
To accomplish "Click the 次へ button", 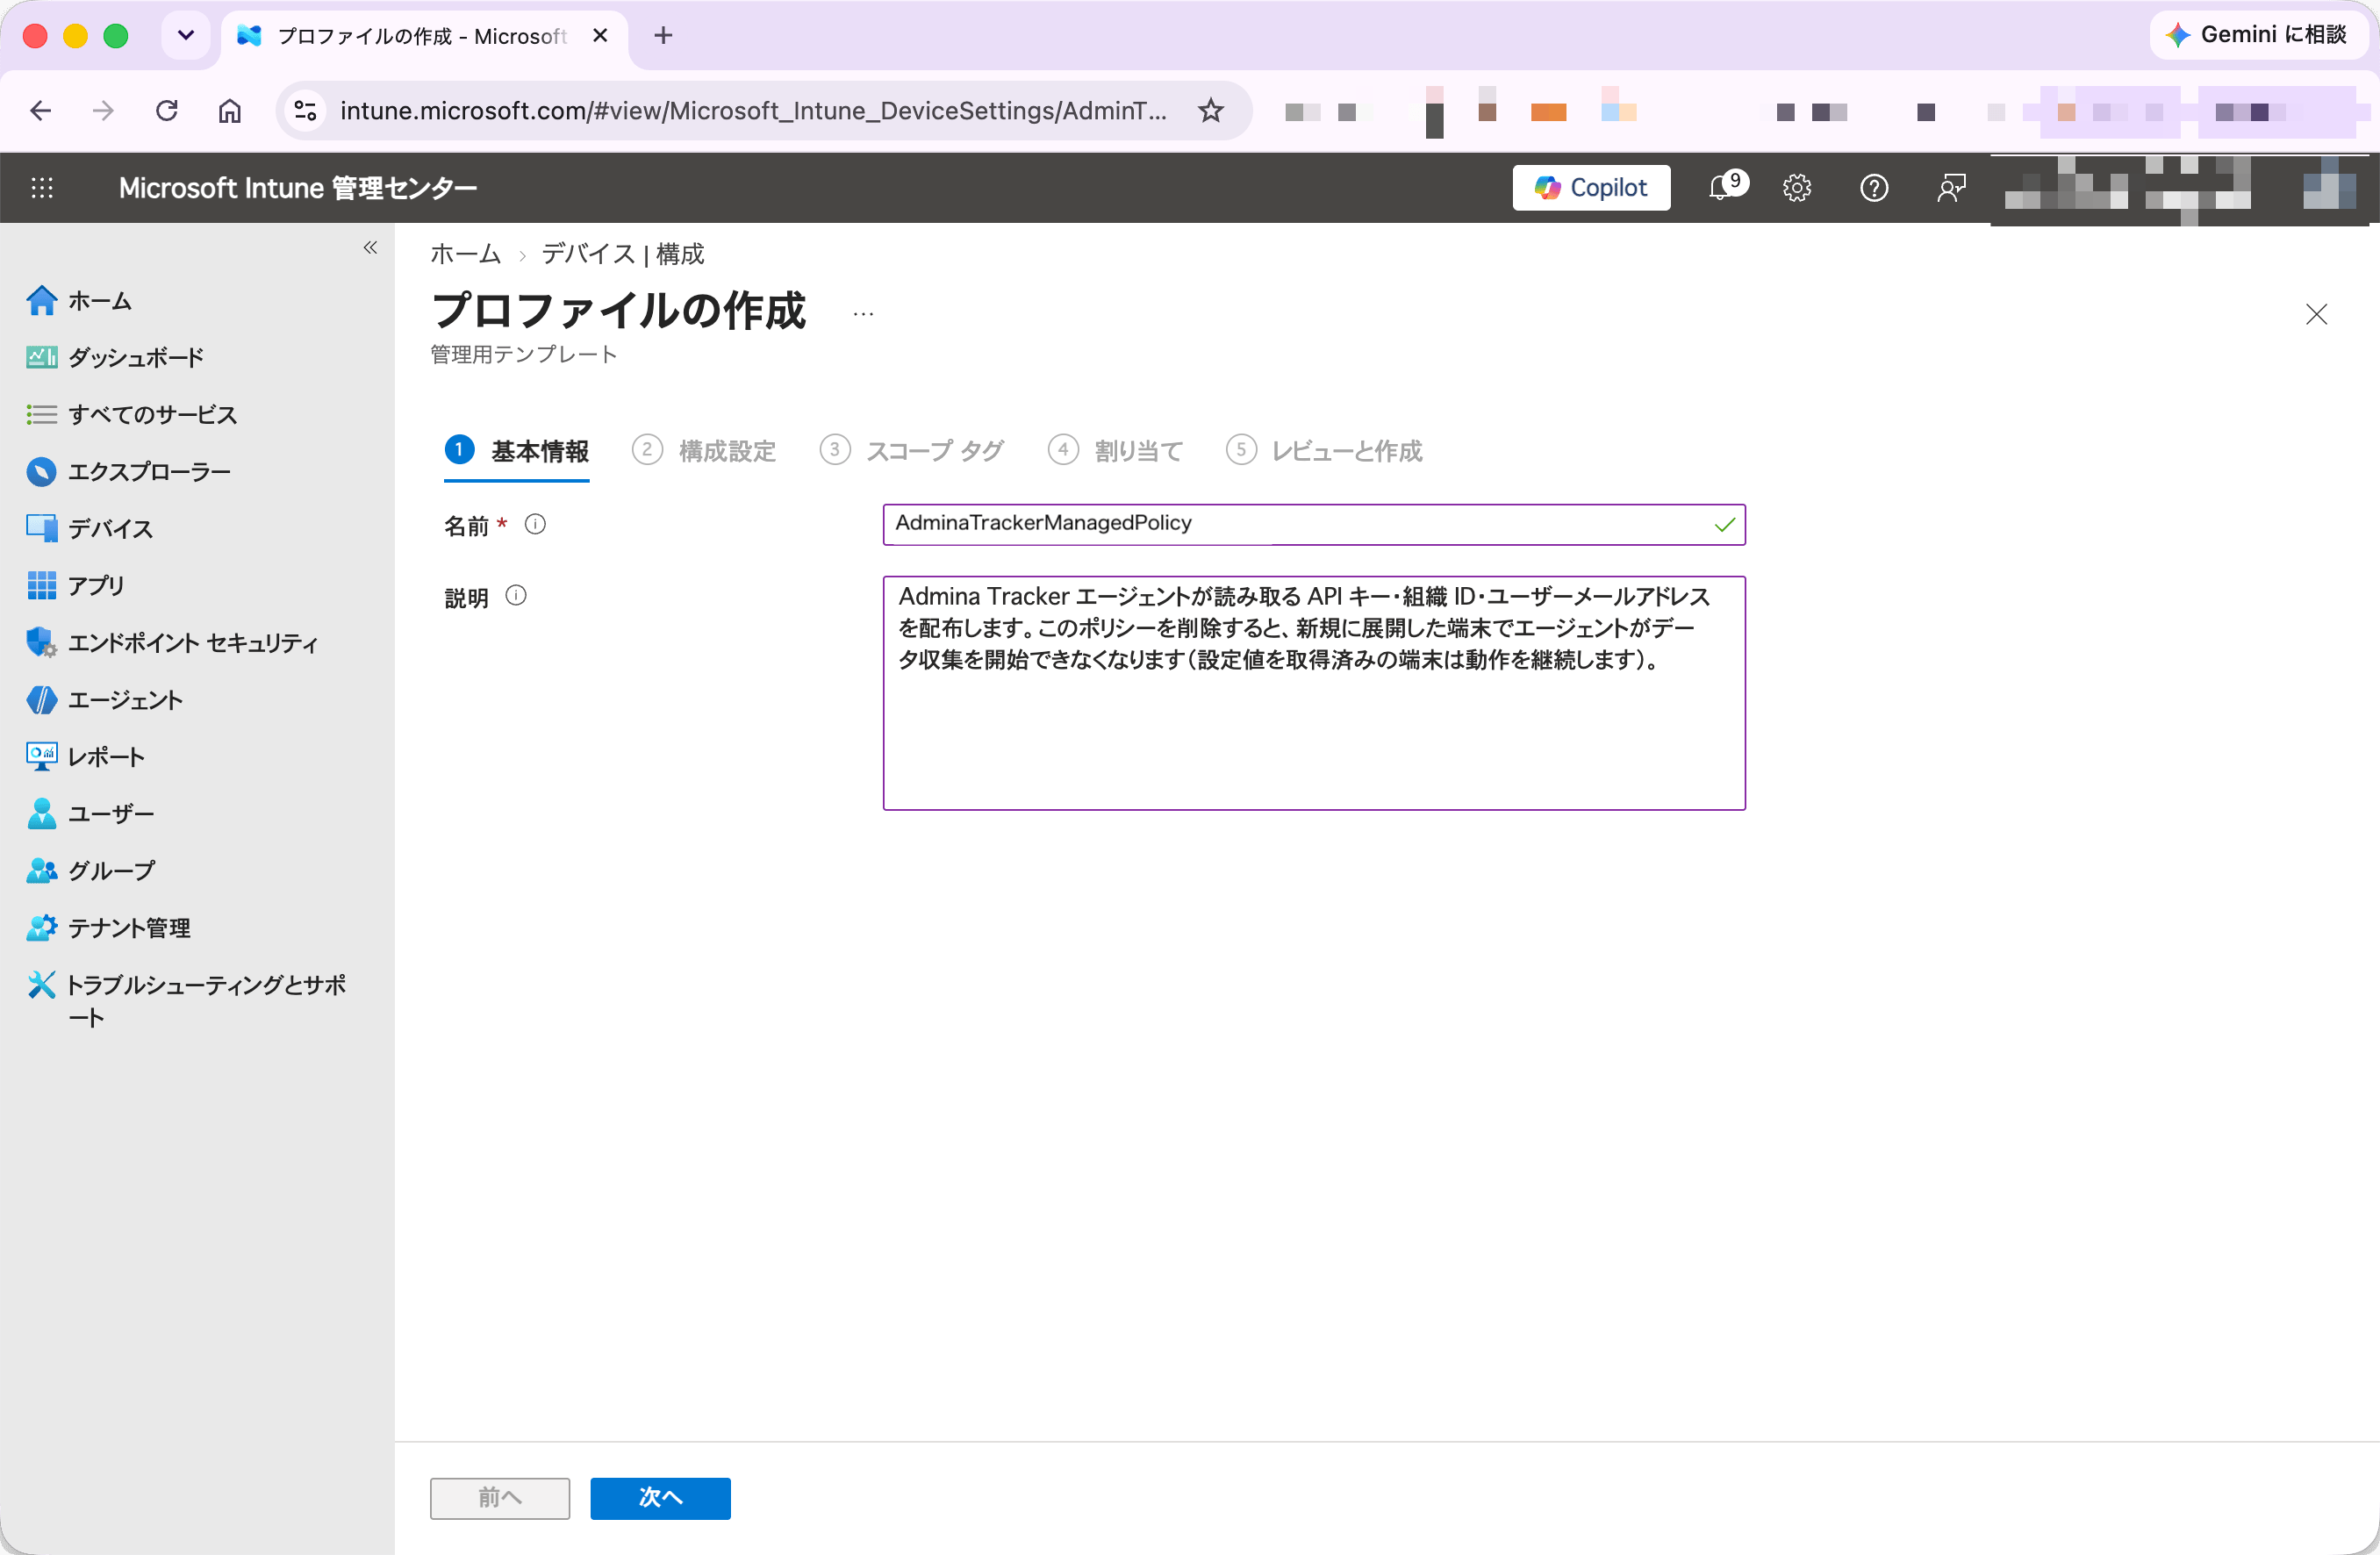I will pos(660,1497).
